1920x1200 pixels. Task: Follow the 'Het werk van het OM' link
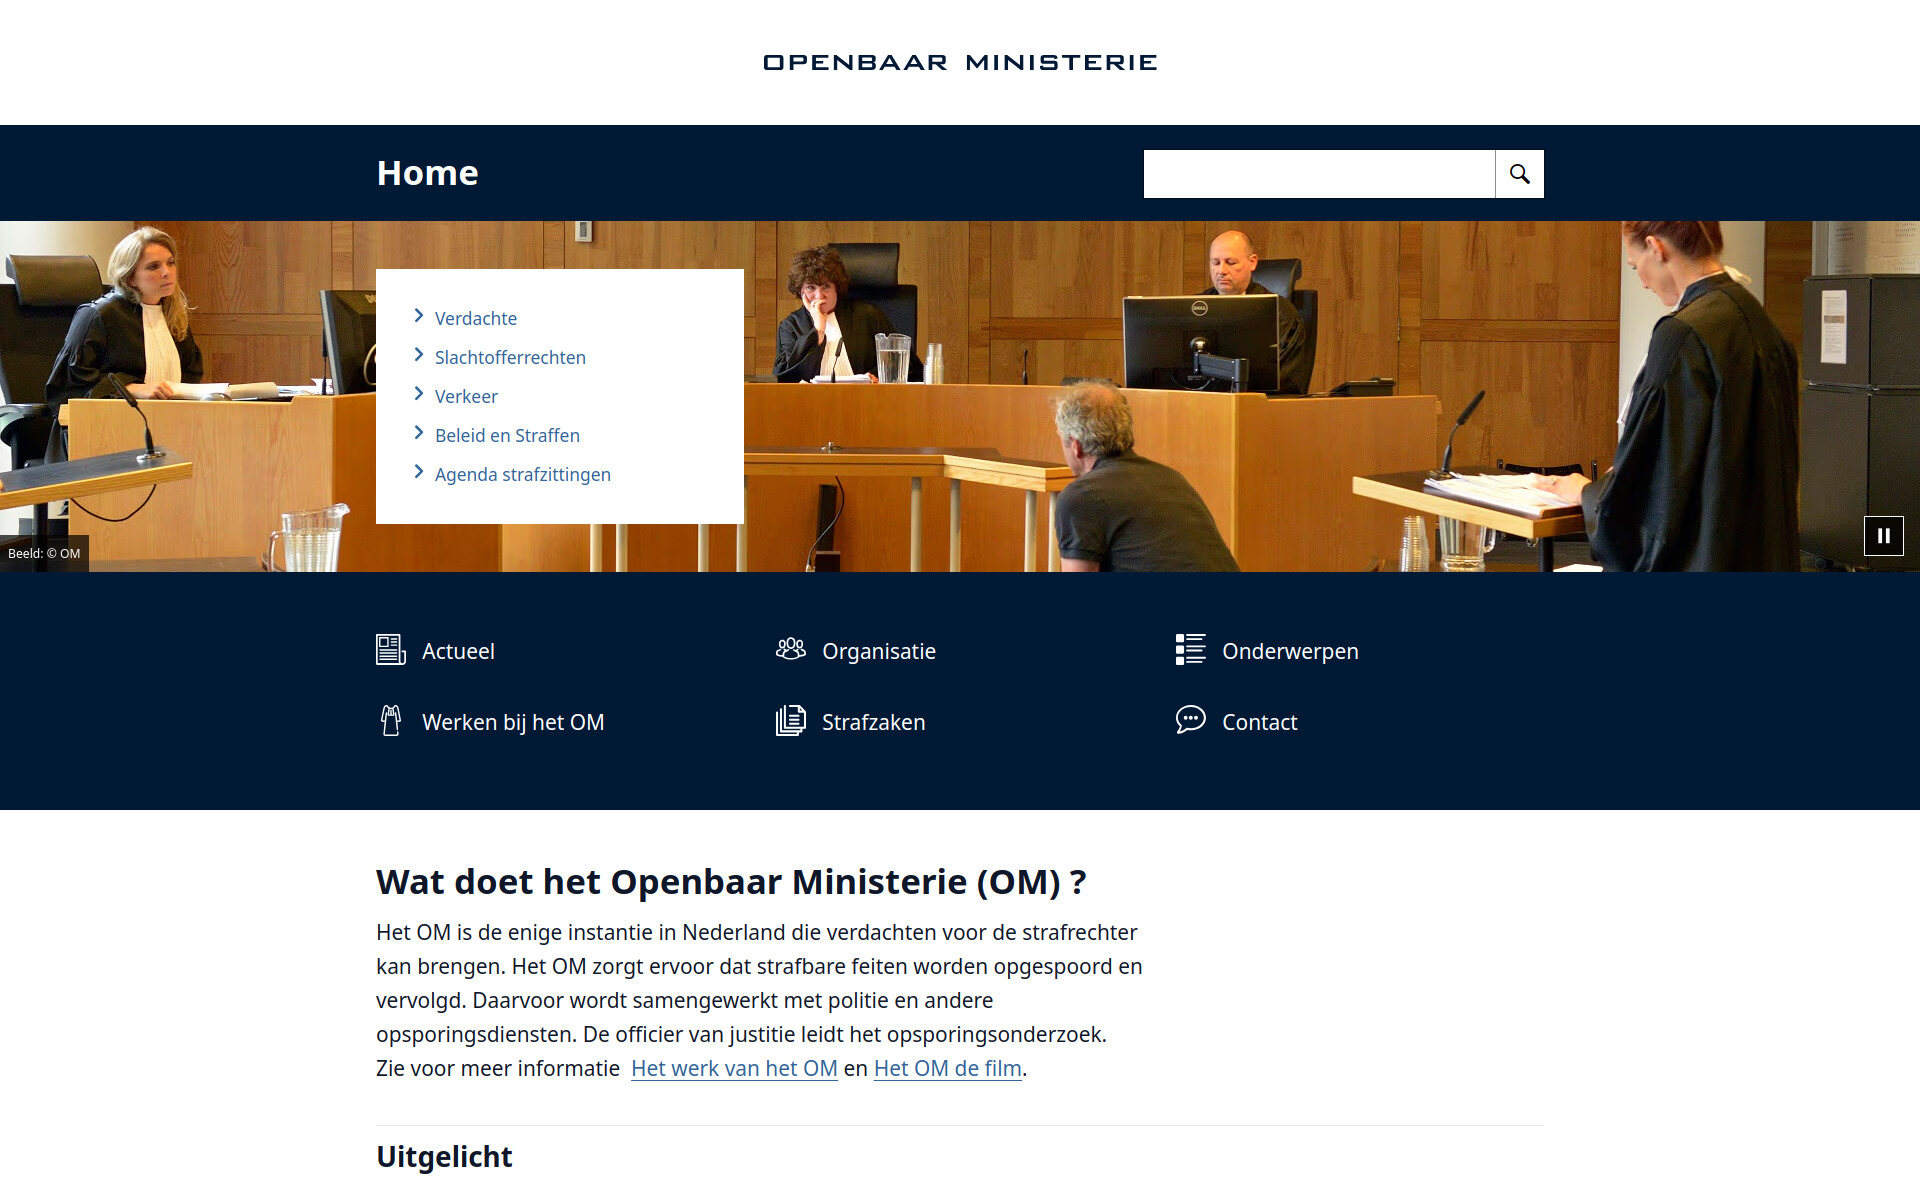pos(734,1068)
